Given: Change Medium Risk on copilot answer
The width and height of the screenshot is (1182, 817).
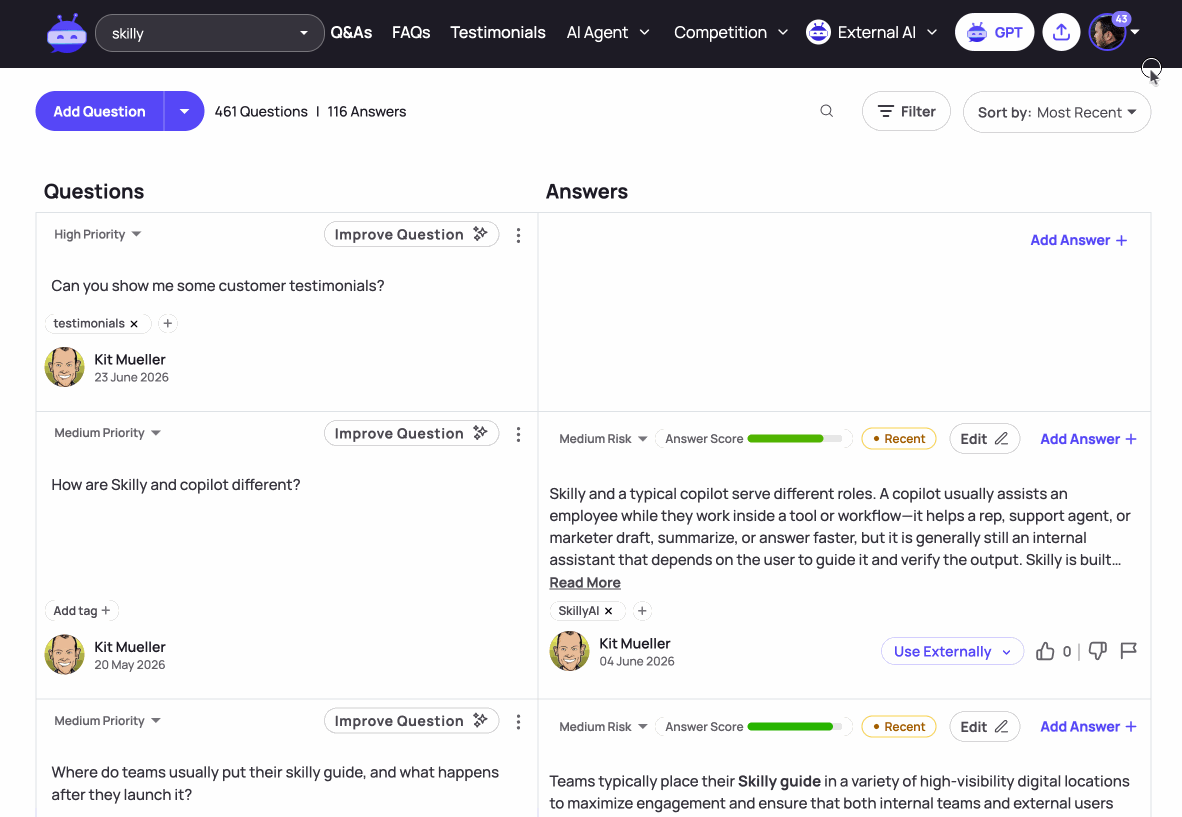Looking at the screenshot, I should pyautogui.click(x=603, y=439).
